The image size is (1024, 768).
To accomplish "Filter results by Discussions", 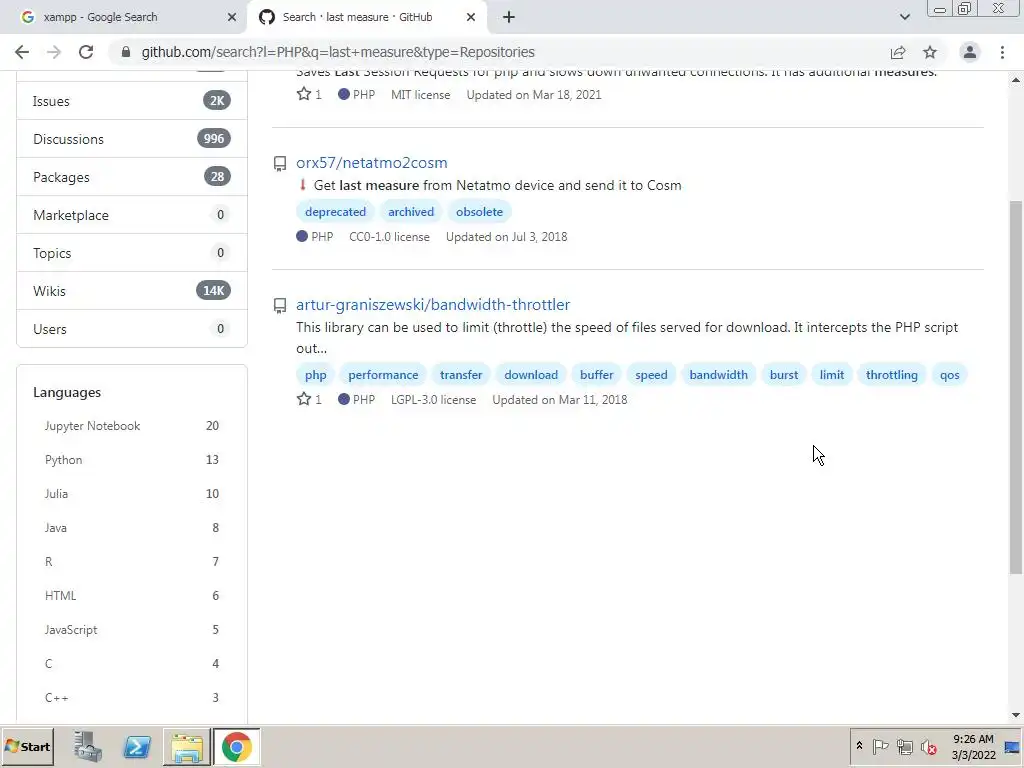I will tap(132, 138).
